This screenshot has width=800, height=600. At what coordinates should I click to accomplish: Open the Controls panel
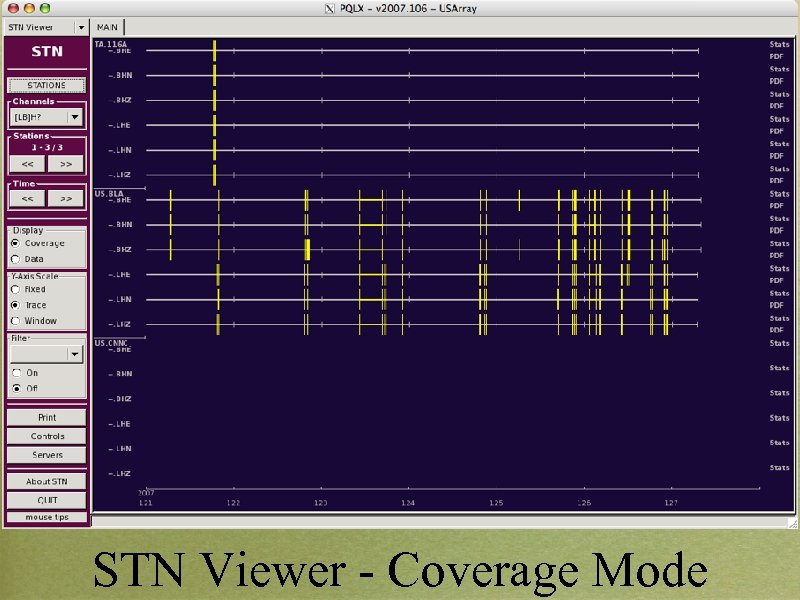pos(47,435)
